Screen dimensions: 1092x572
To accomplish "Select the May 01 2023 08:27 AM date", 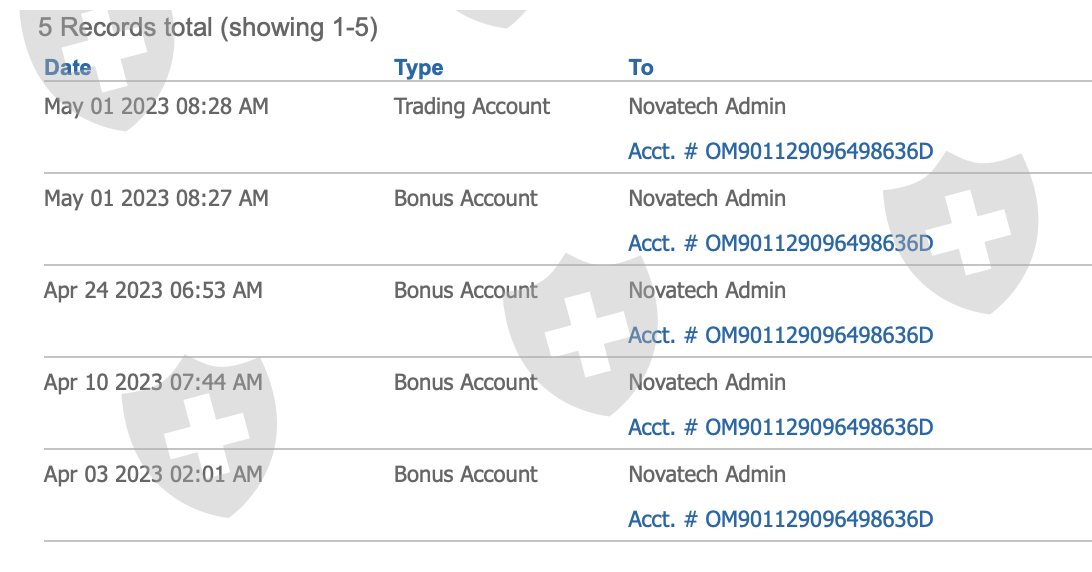I will coord(156,198).
